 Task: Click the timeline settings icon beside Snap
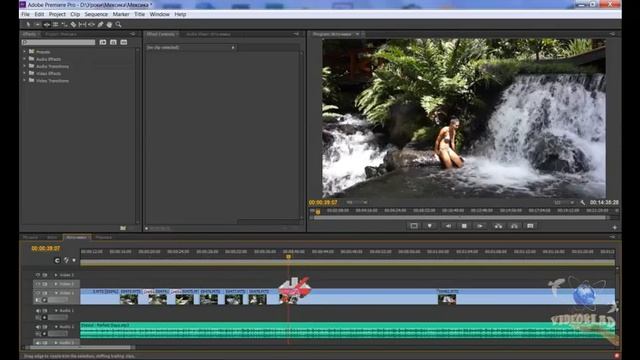pos(66,260)
